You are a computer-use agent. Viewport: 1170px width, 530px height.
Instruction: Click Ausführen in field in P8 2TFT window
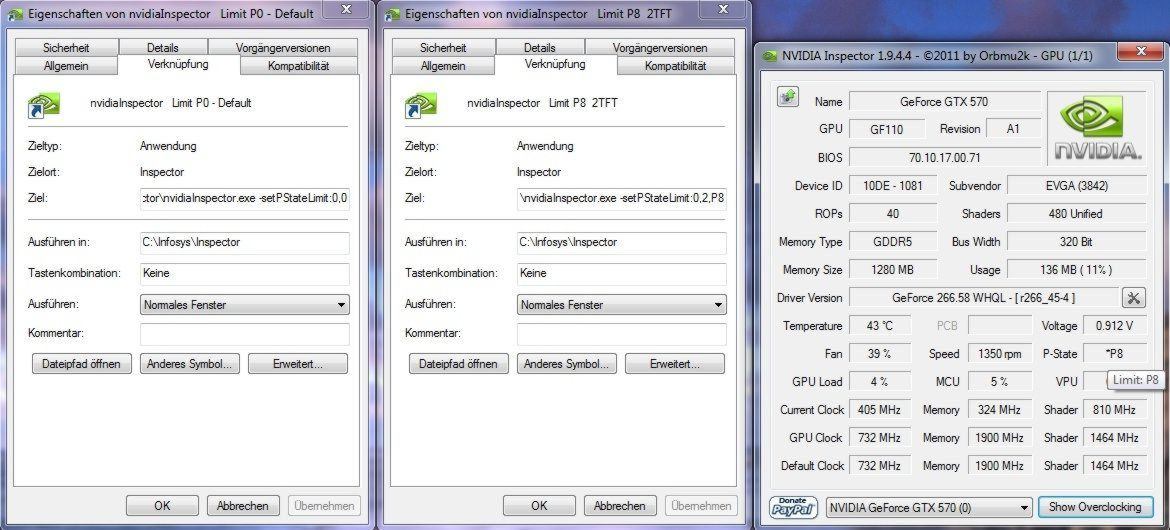622,243
